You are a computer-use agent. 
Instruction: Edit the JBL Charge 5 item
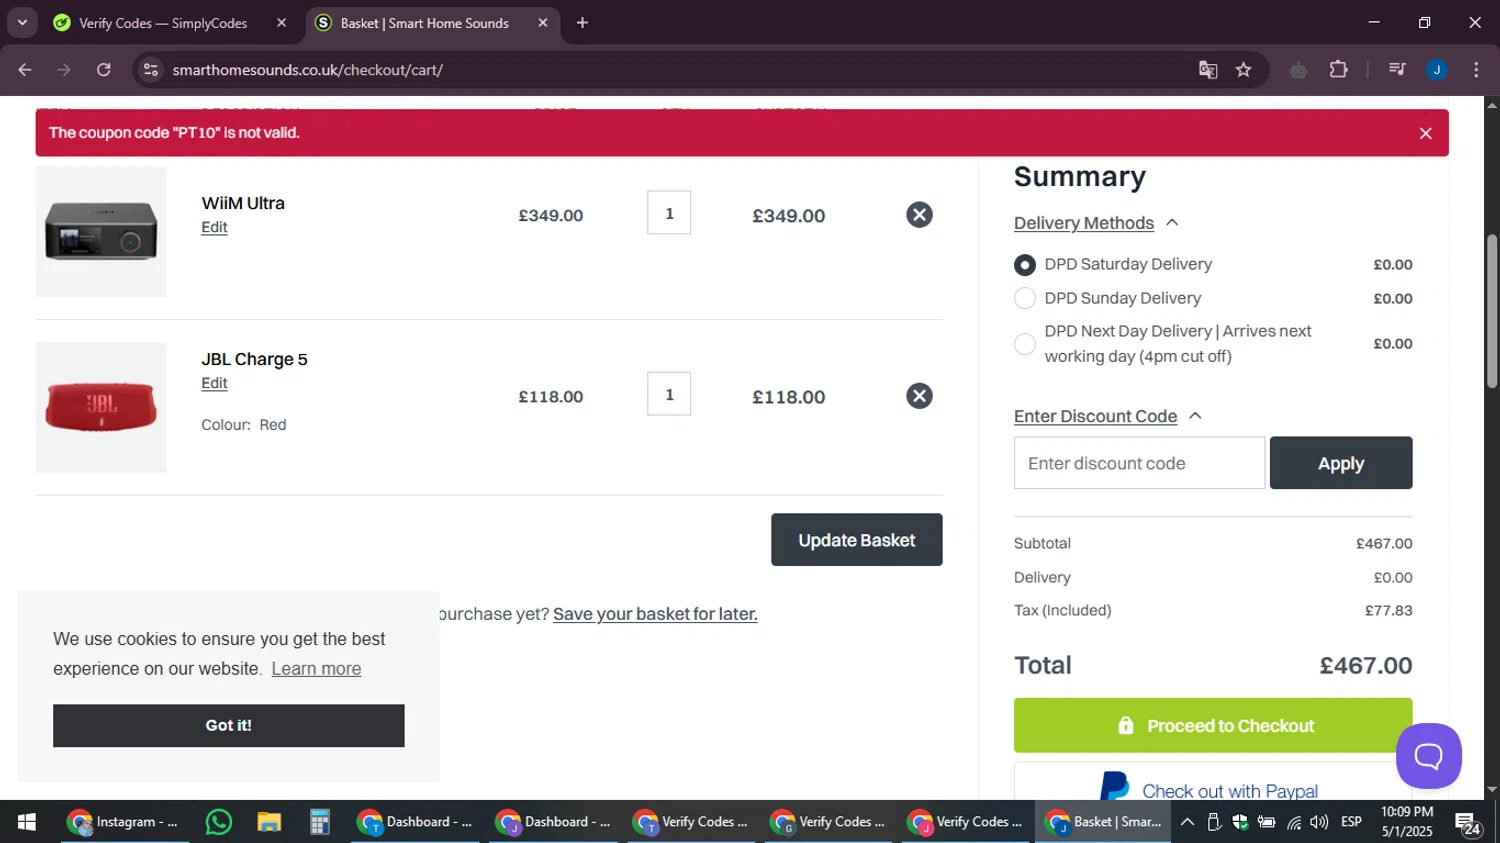point(214,383)
